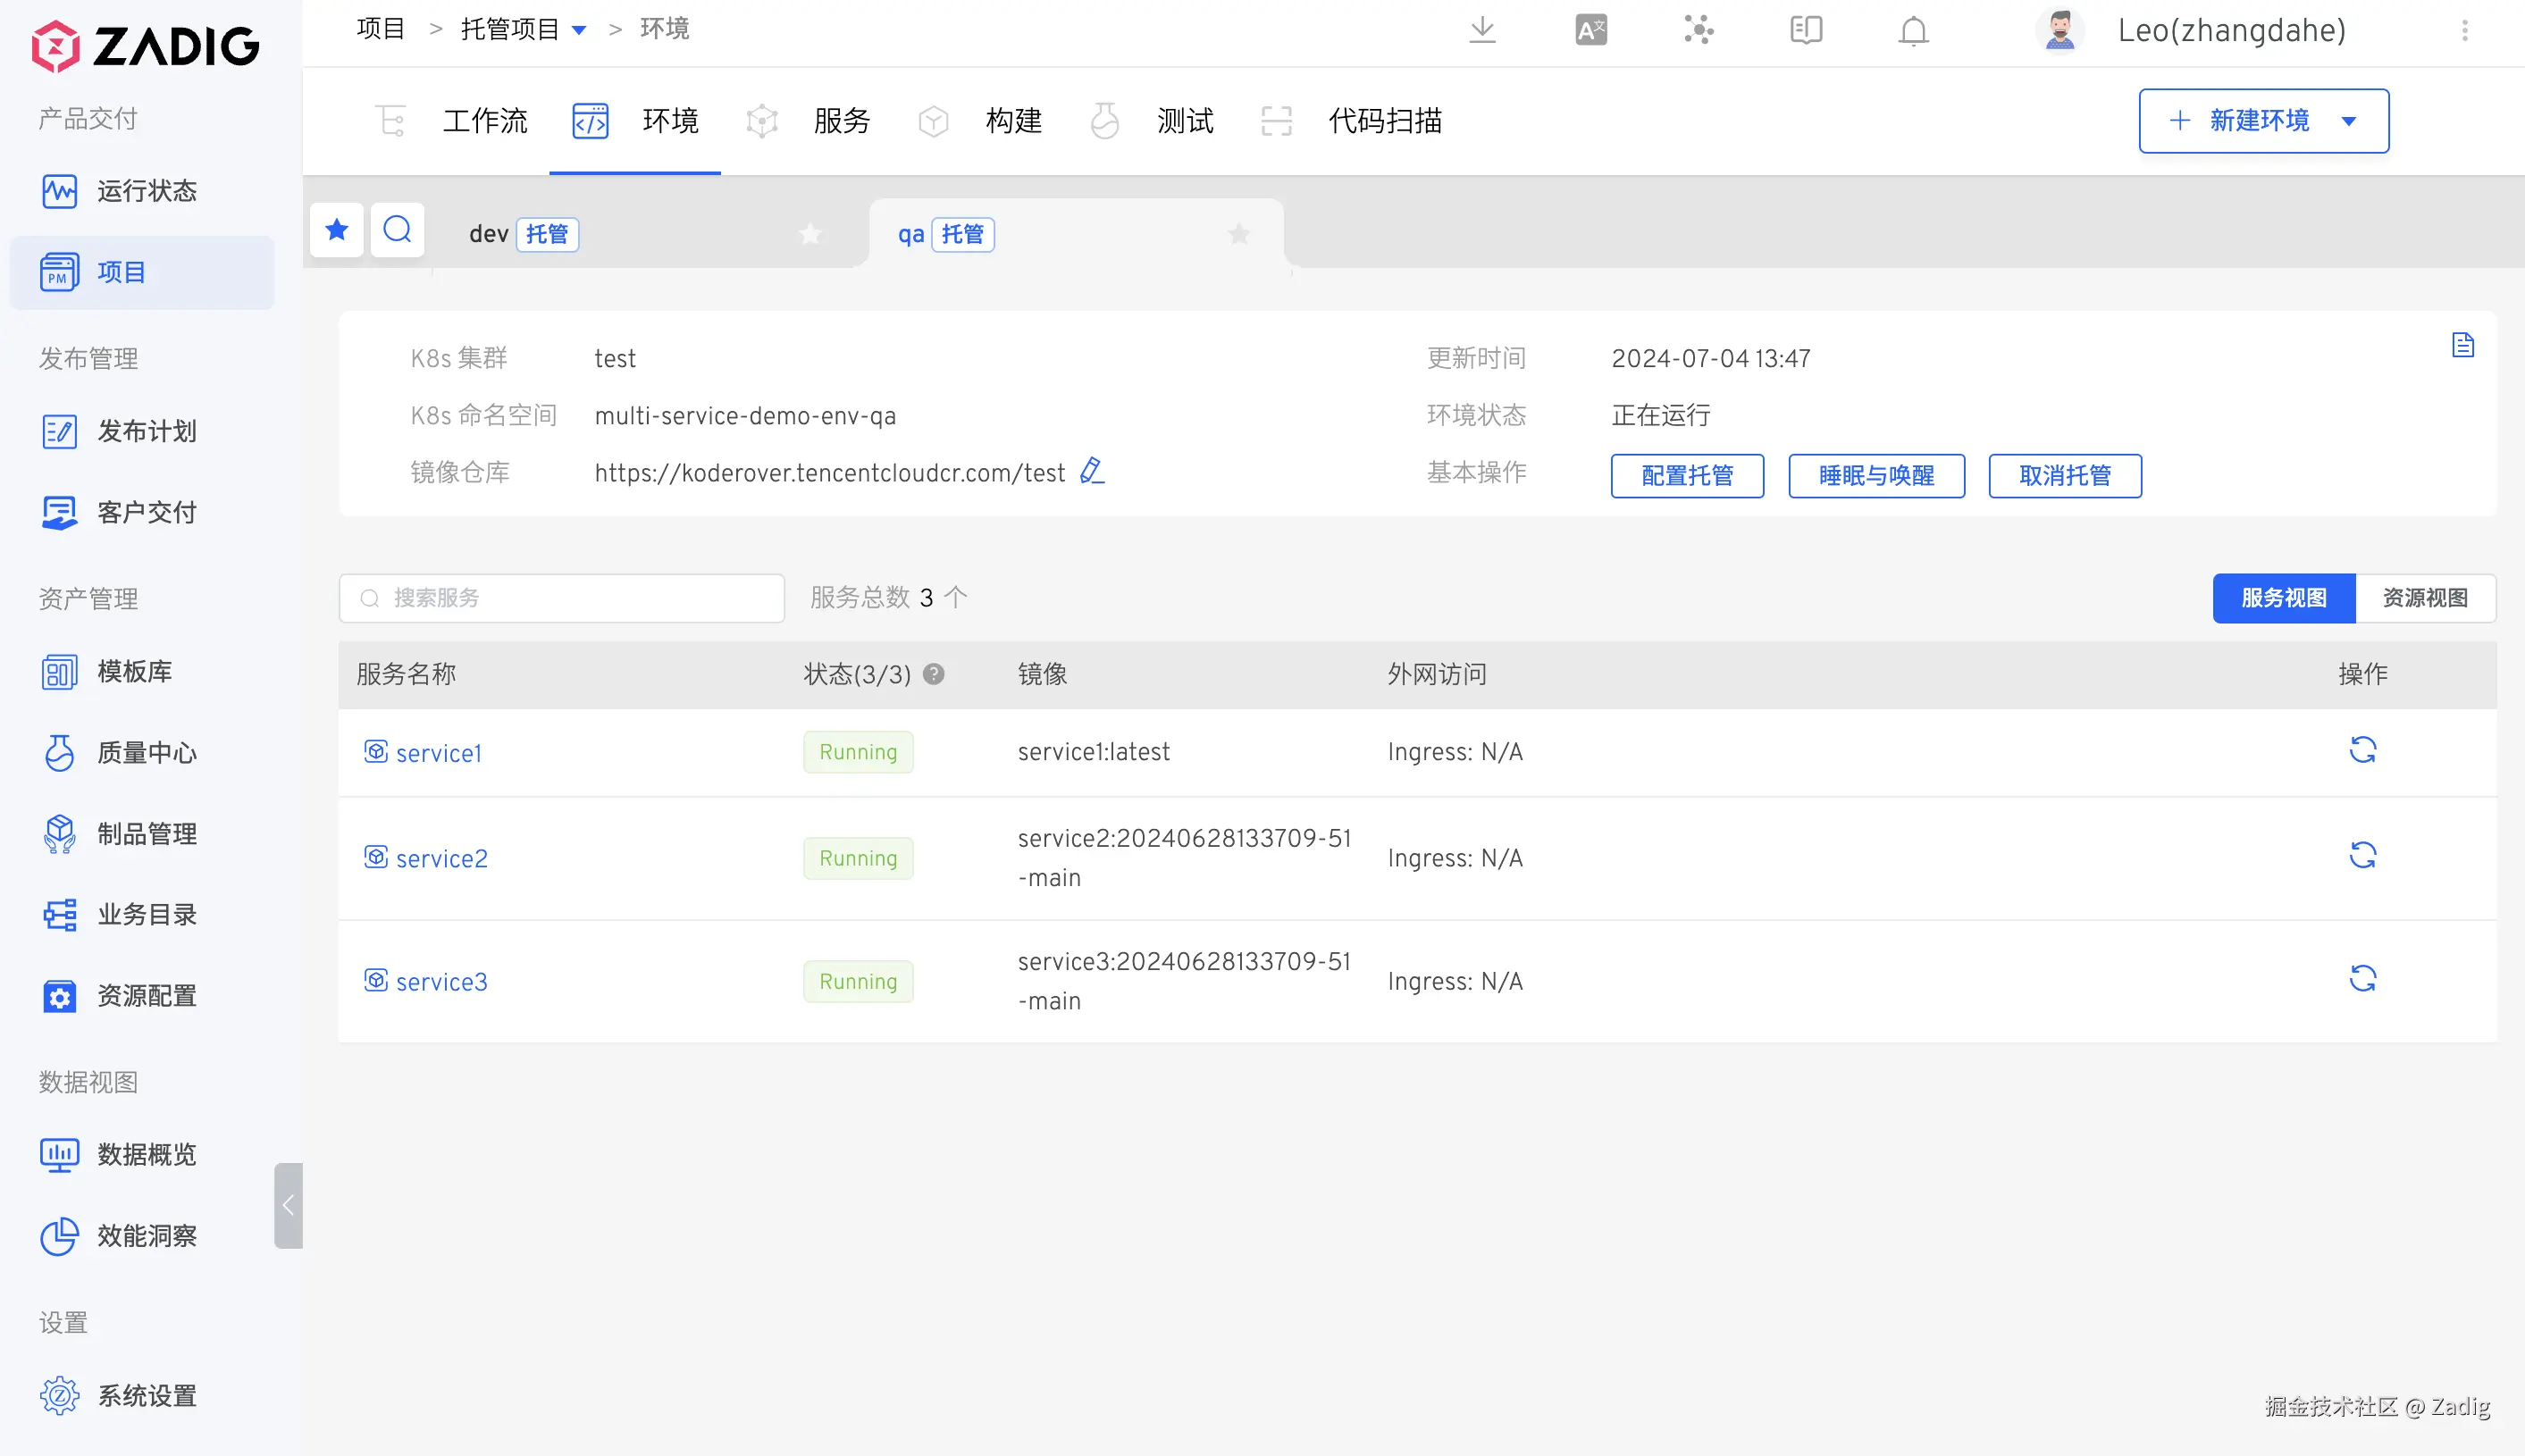2525x1456 pixels.
Task: Click the download icon in top bar
Action: click(1482, 30)
